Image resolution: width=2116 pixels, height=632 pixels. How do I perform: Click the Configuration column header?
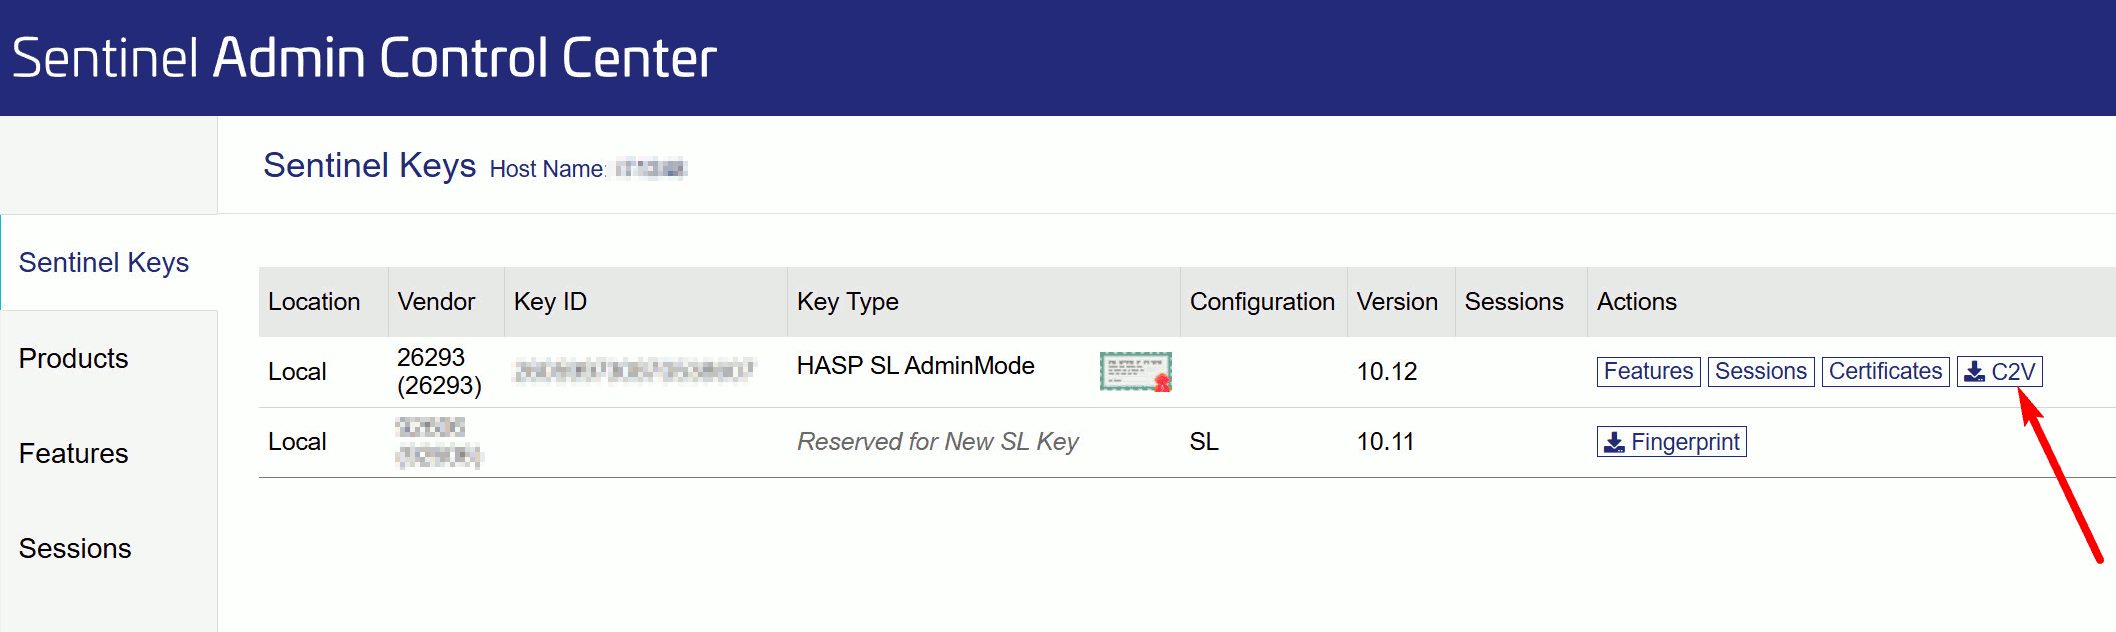coord(1262,302)
